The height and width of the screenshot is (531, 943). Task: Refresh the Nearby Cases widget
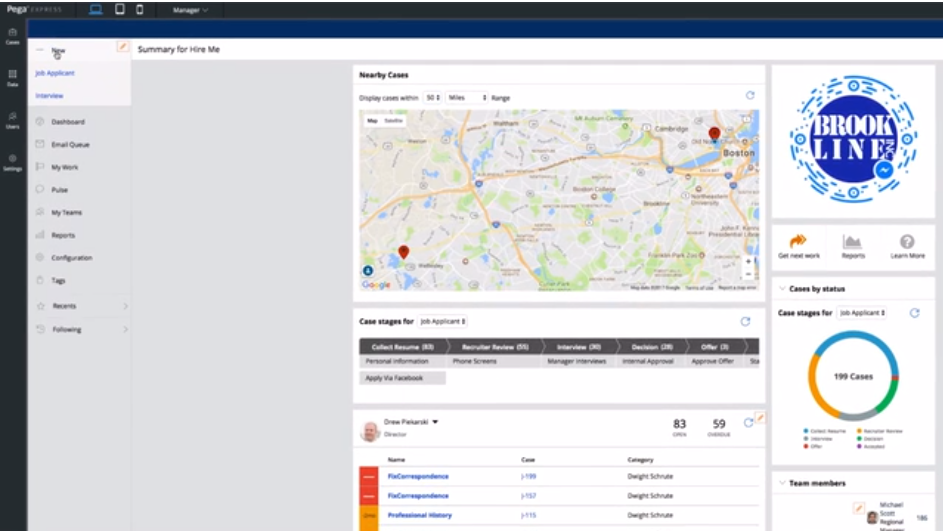tap(750, 96)
